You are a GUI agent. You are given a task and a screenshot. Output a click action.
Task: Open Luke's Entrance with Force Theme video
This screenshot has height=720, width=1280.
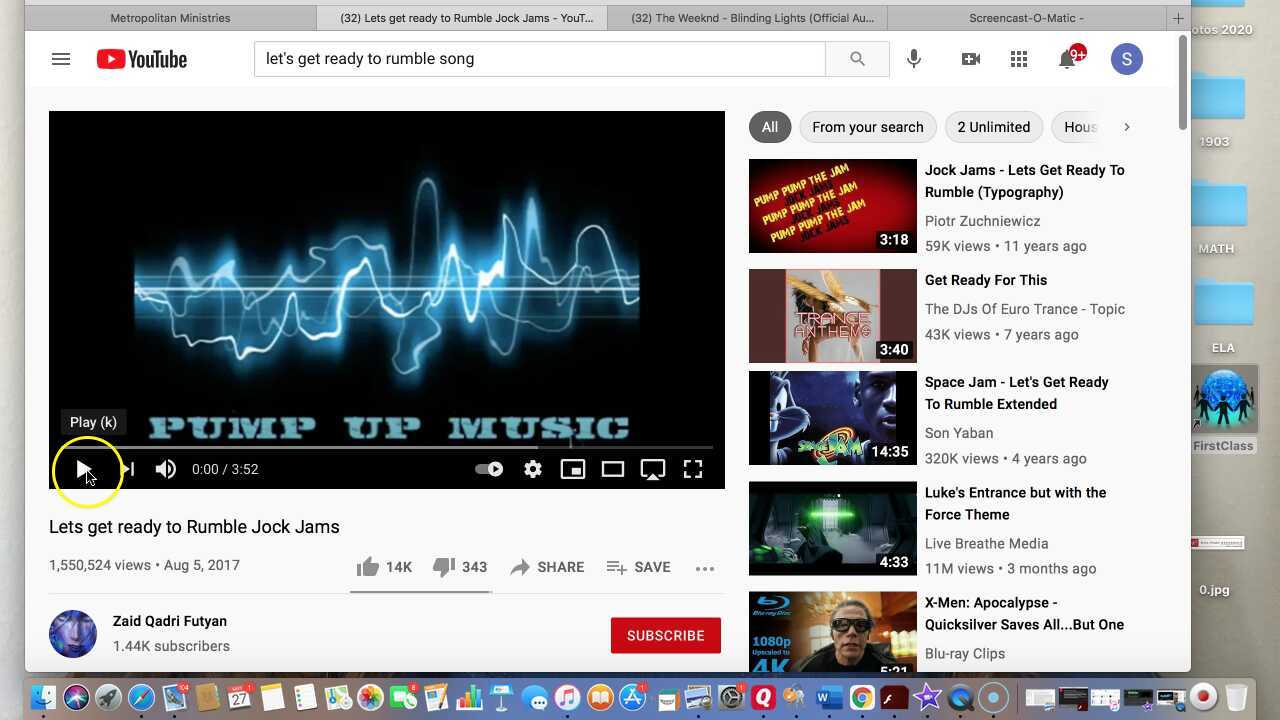click(1016, 504)
